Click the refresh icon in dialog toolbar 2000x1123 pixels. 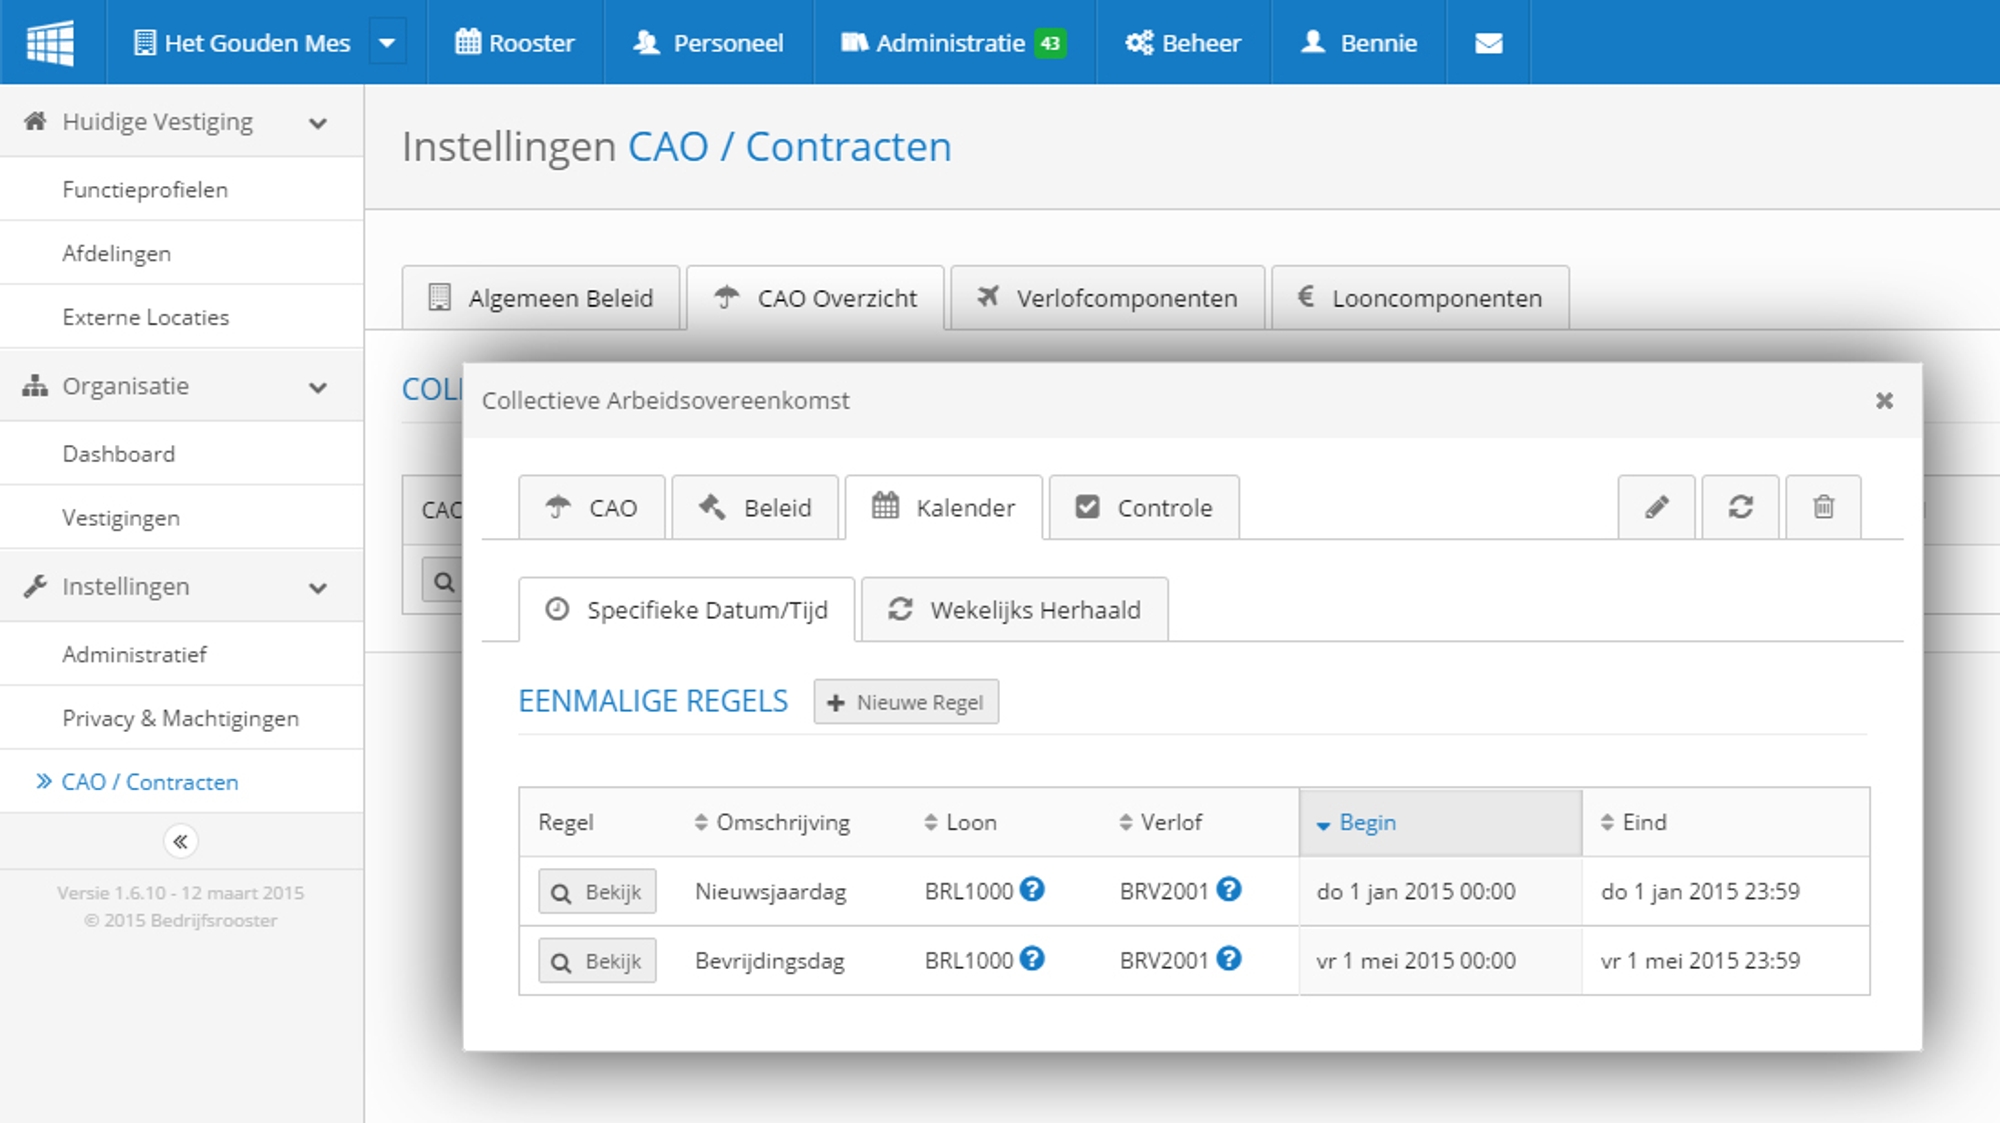[x=1740, y=507]
